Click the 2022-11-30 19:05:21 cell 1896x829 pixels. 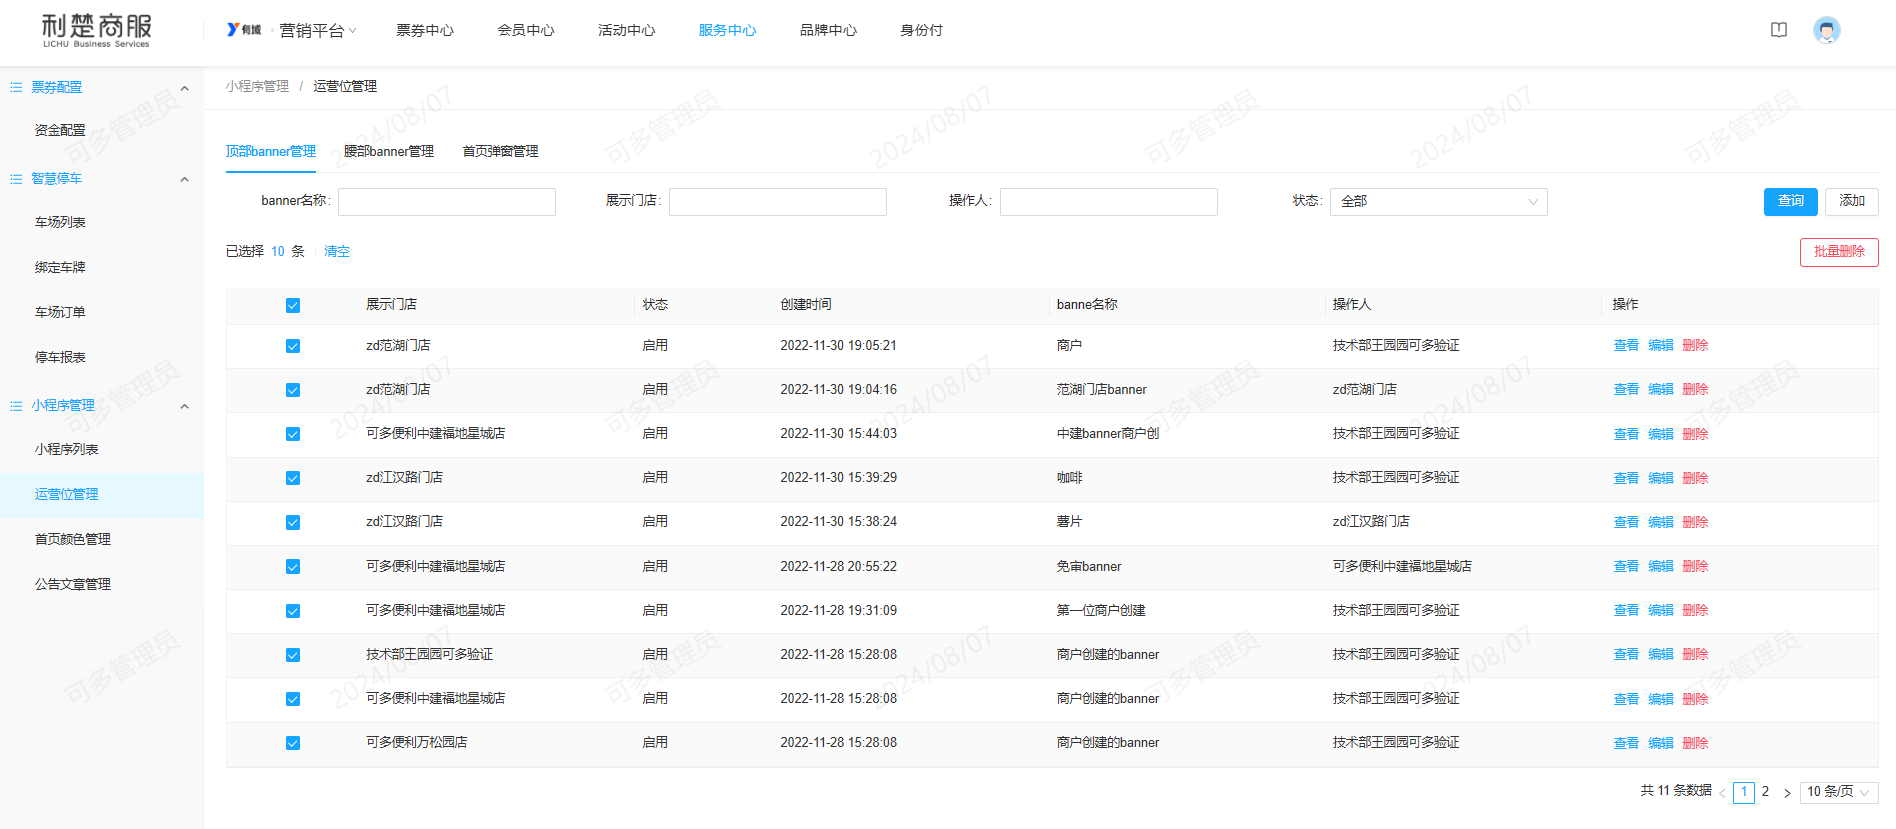[x=838, y=346]
